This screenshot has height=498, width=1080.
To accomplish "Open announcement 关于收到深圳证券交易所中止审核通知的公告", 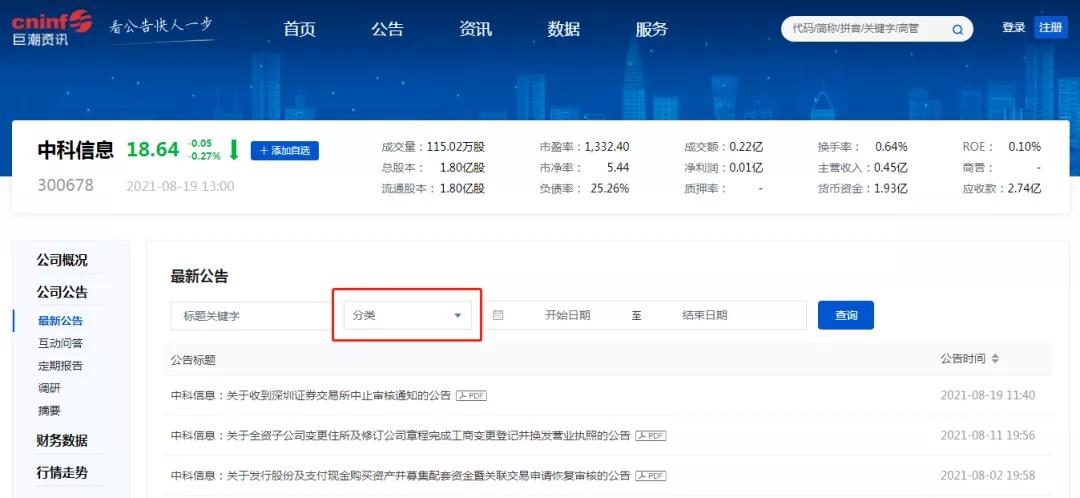I will (x=311, y=395).
